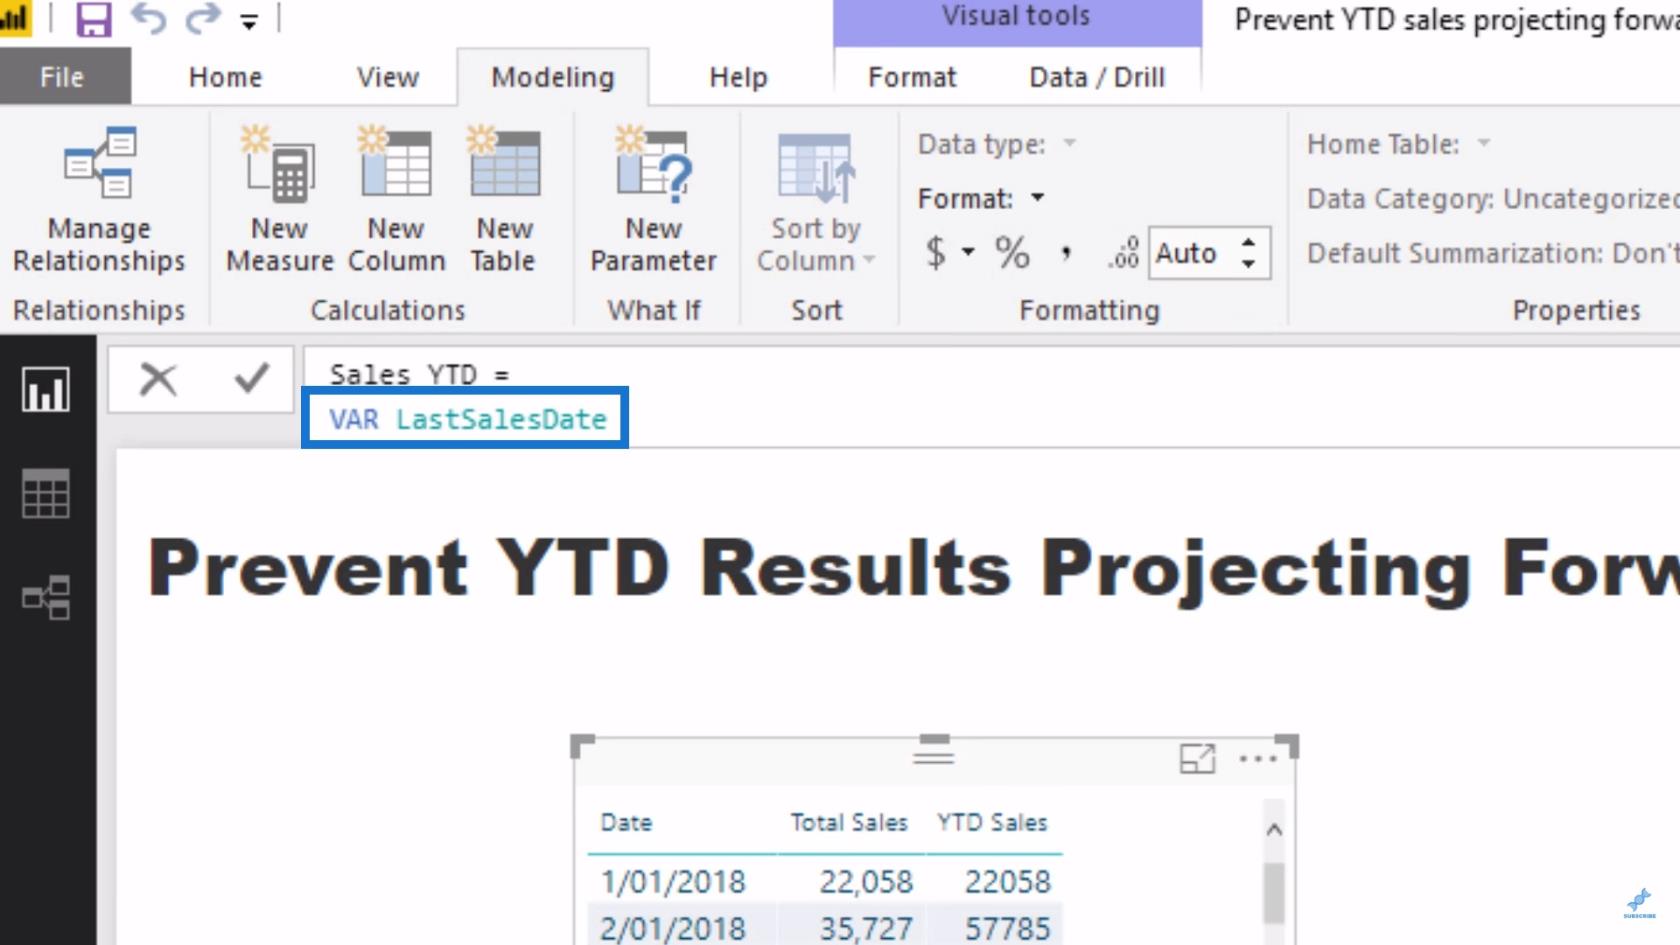
Task: Open the File menu
Action: (63, 77)
